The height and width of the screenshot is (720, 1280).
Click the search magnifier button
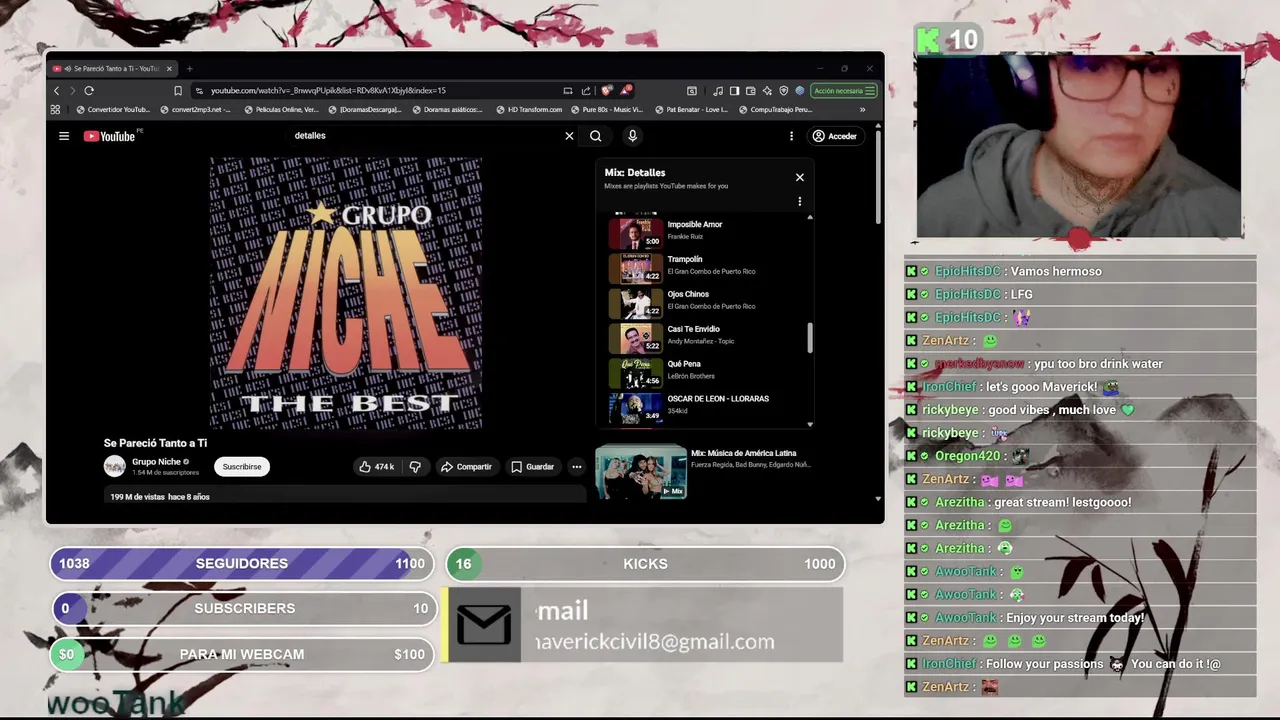[595, 136]
